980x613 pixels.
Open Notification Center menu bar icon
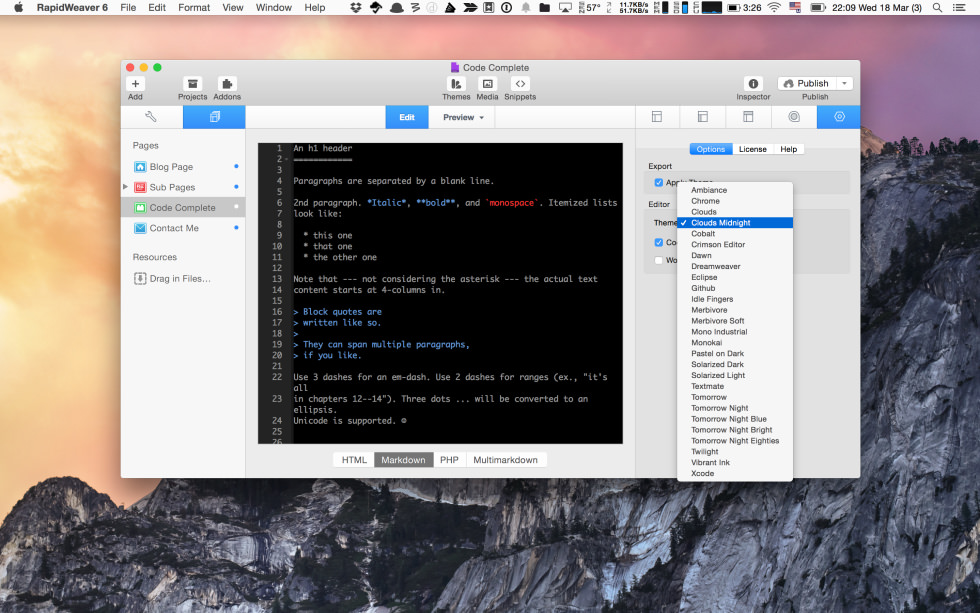tap(959, 7)
